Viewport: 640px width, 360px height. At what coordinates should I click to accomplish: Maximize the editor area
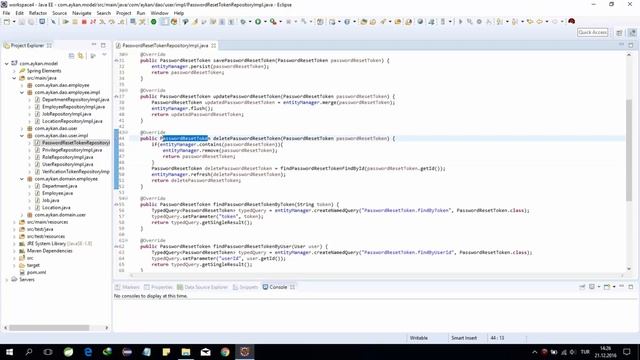[631, 45]
